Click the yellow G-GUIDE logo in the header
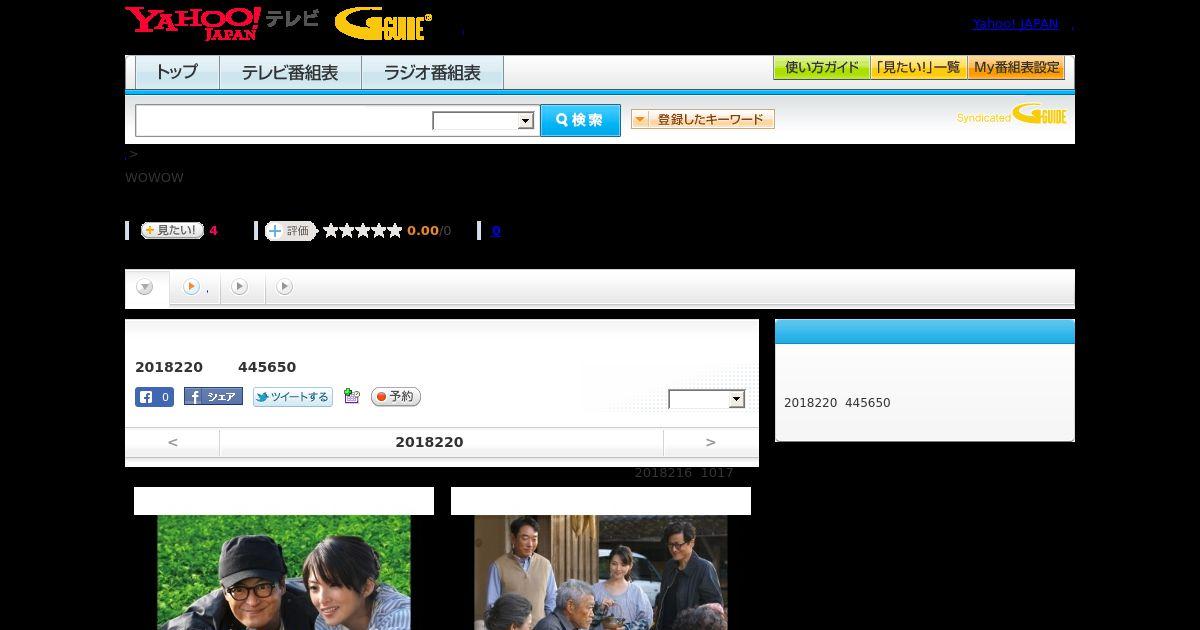The image size is (1200, 630). click(x=383, y=24)
